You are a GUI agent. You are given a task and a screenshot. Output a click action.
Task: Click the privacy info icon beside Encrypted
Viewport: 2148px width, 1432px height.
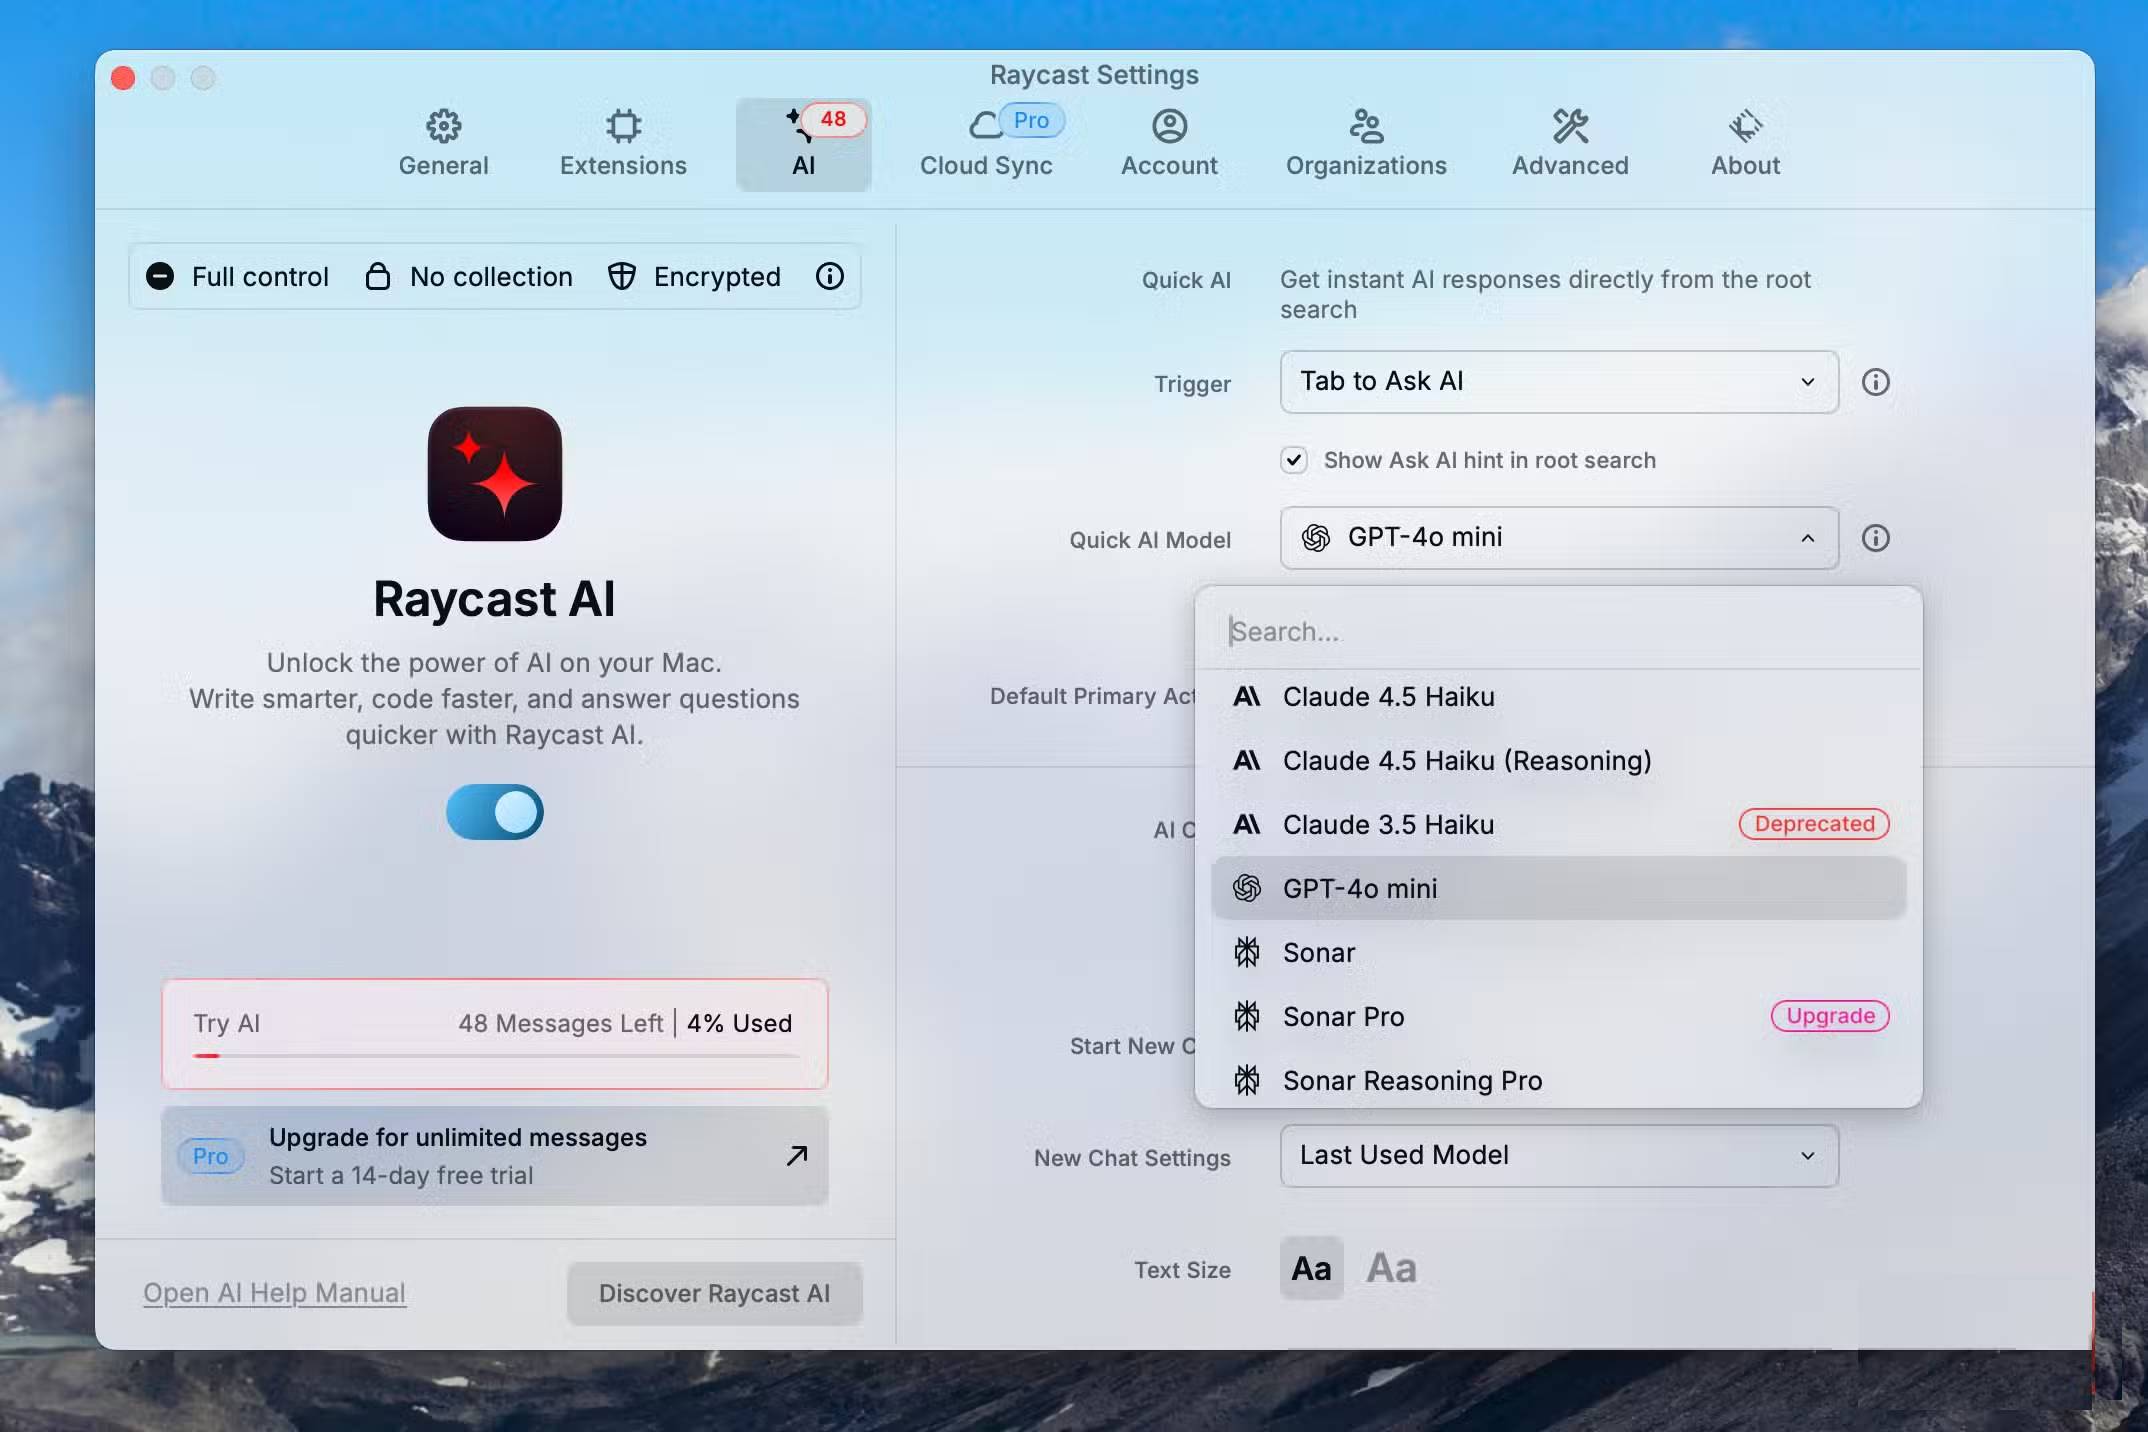tap(829, 277)
